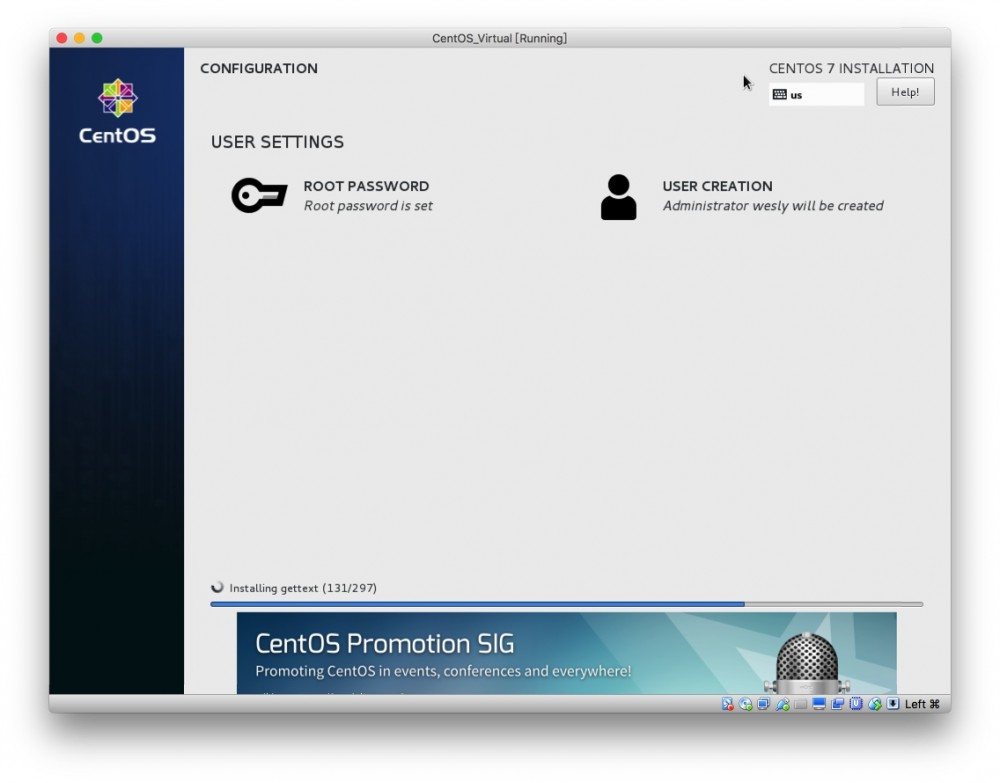Click the Help! button
Viewport: 1000px width, 783px height.
tap(905, 92)
